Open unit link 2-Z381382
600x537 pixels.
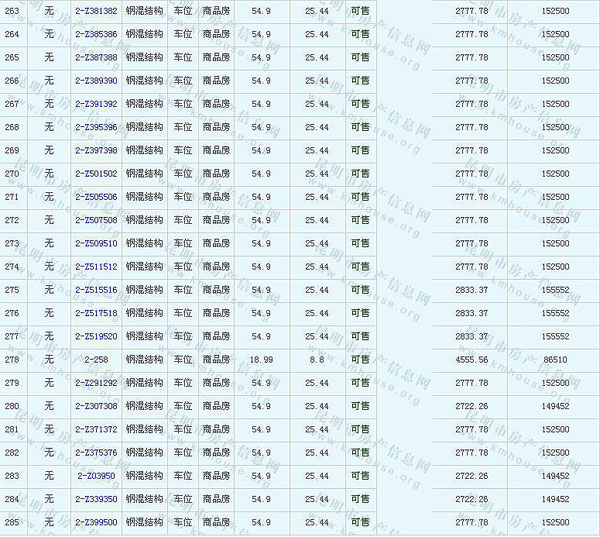(x=96, y=11)
